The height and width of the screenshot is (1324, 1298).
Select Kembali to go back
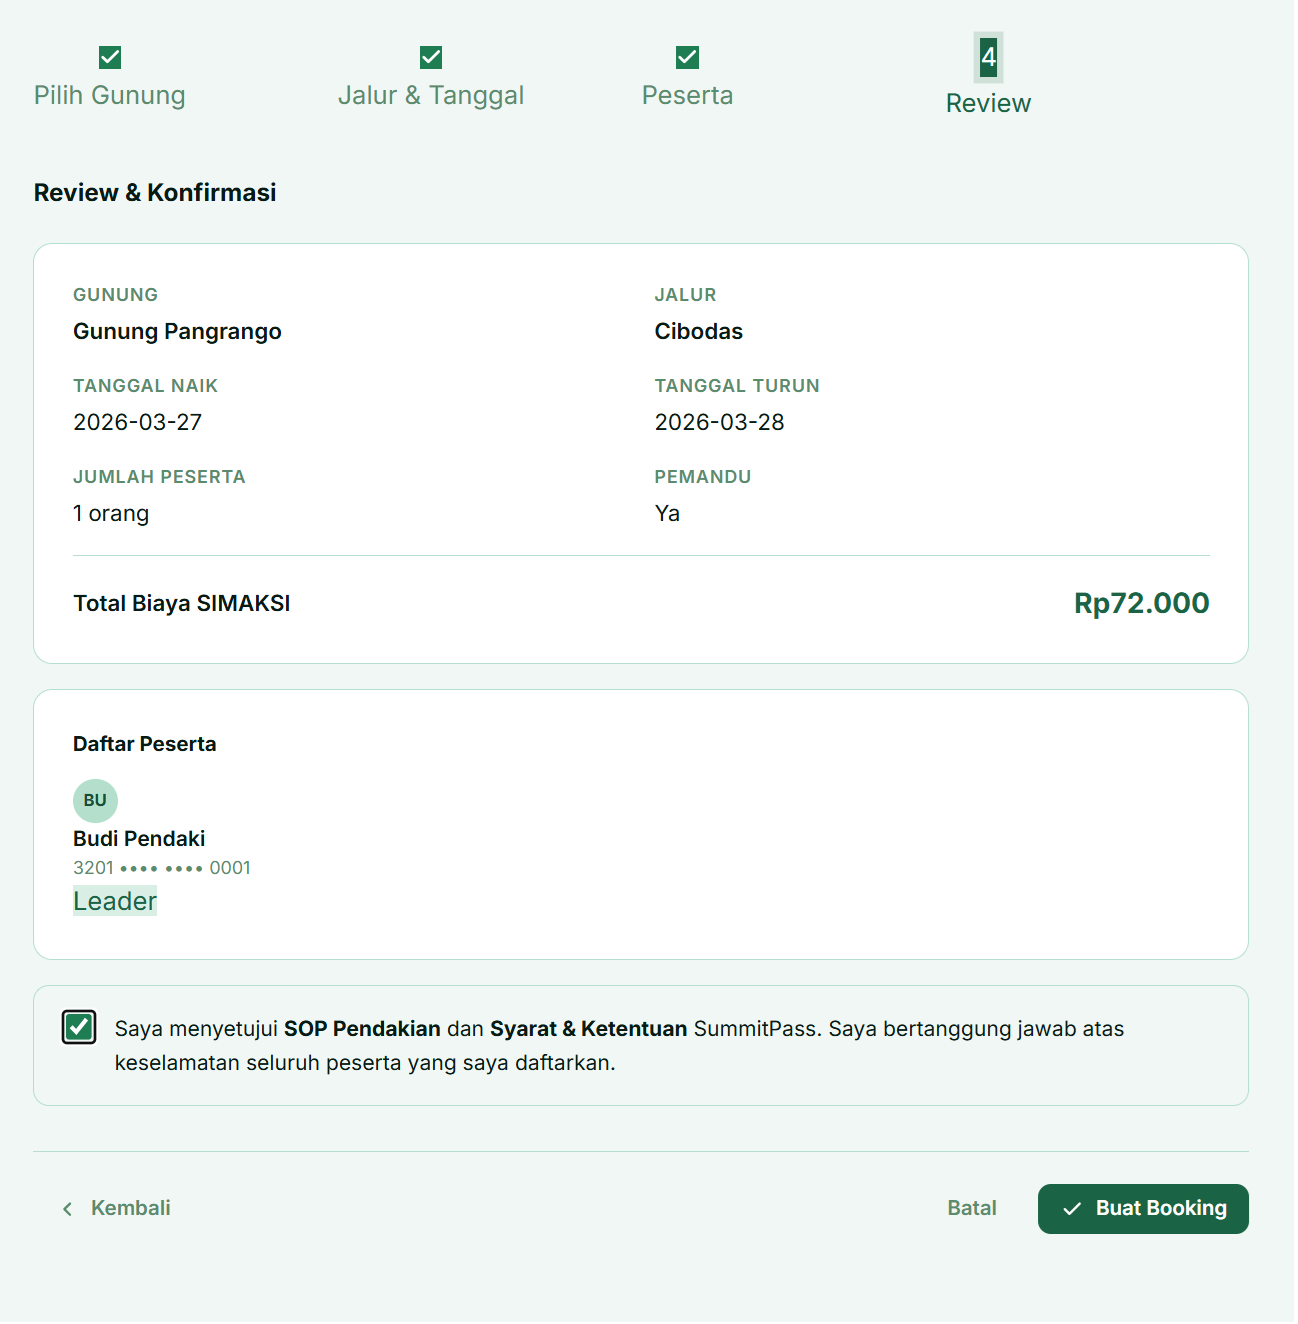(x=129, y=1208)
